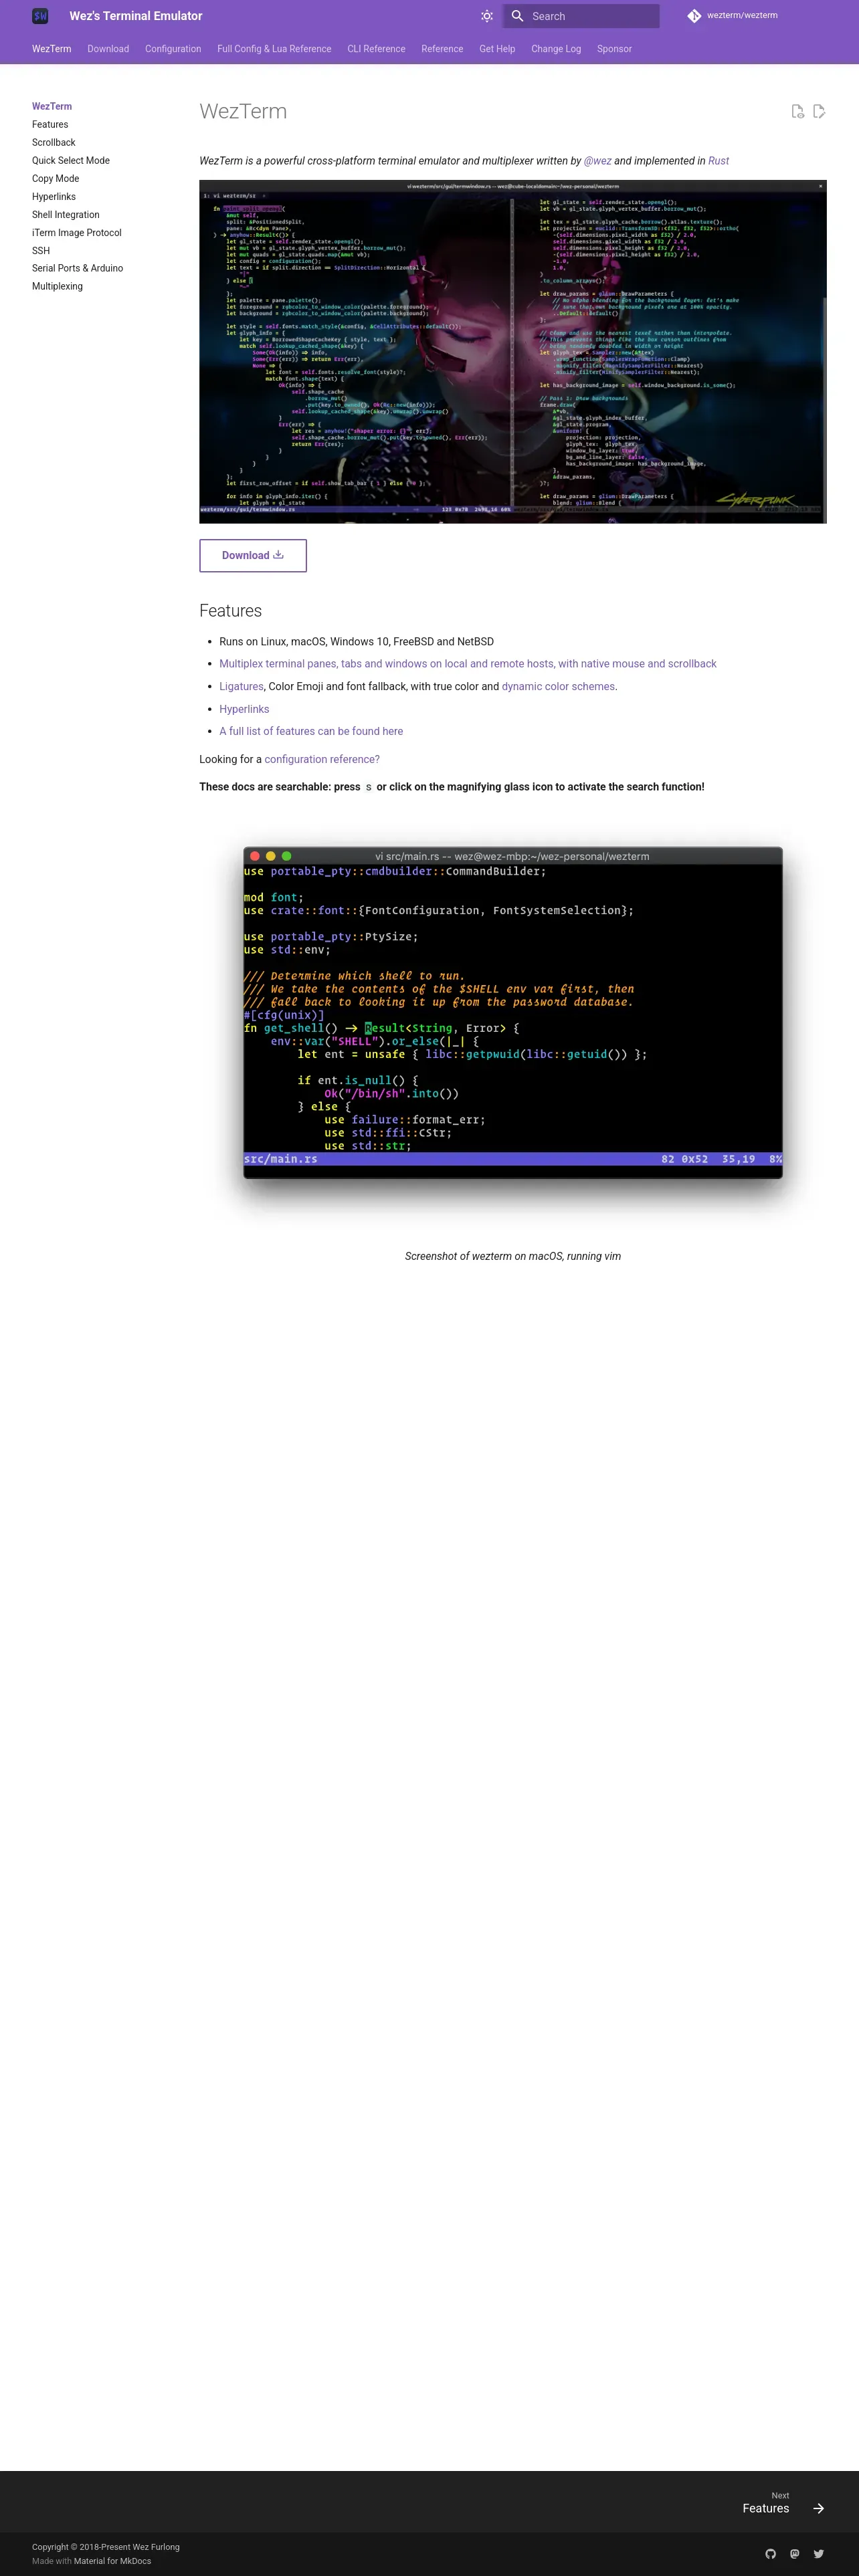Go to the CLI Reference tab
Screen dimensions: 859x2576
tap(376, 49)
